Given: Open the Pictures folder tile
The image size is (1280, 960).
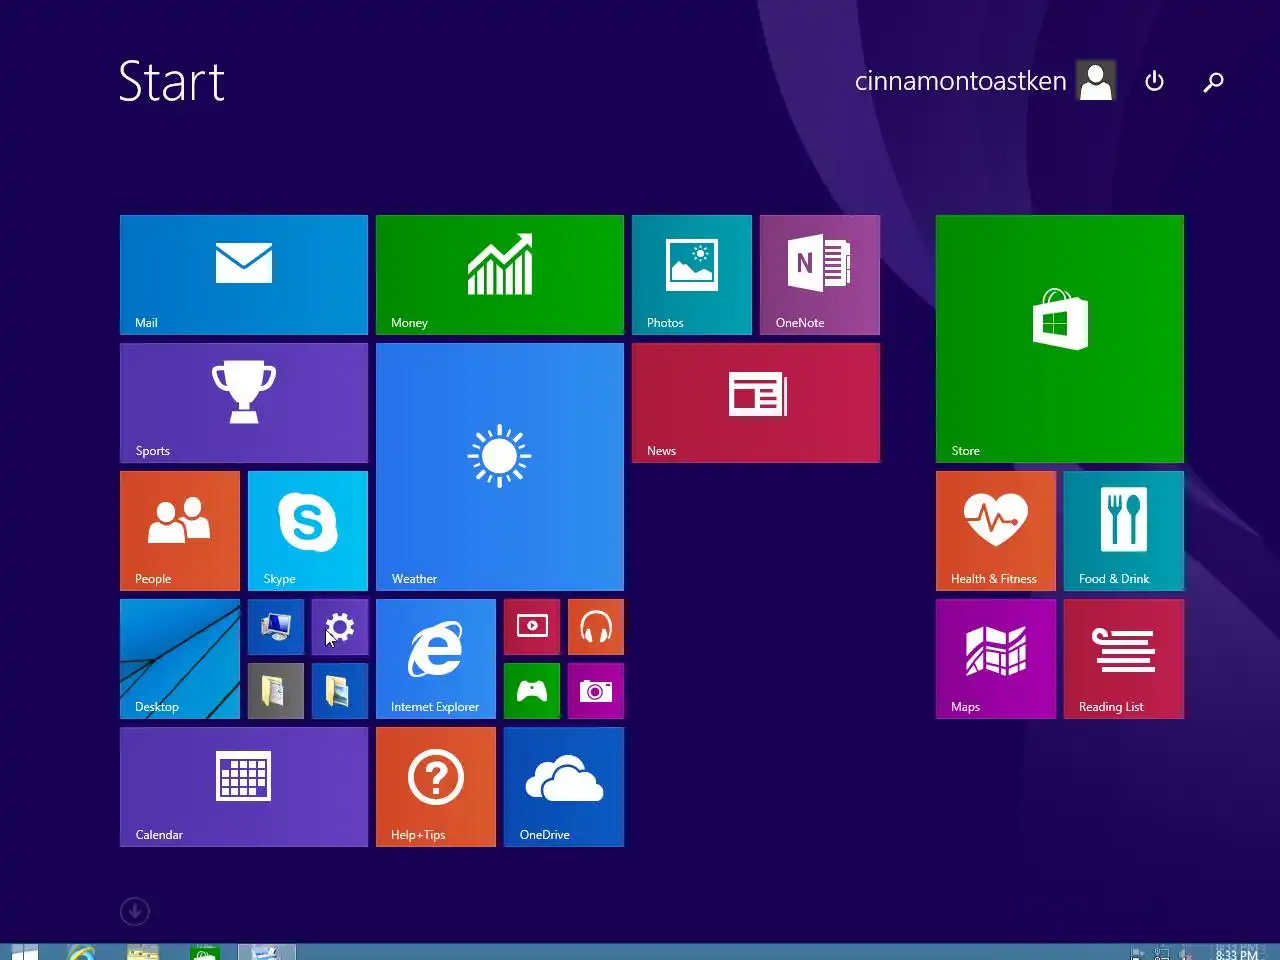Looking at the screenshot, I should tap(340, 691).
